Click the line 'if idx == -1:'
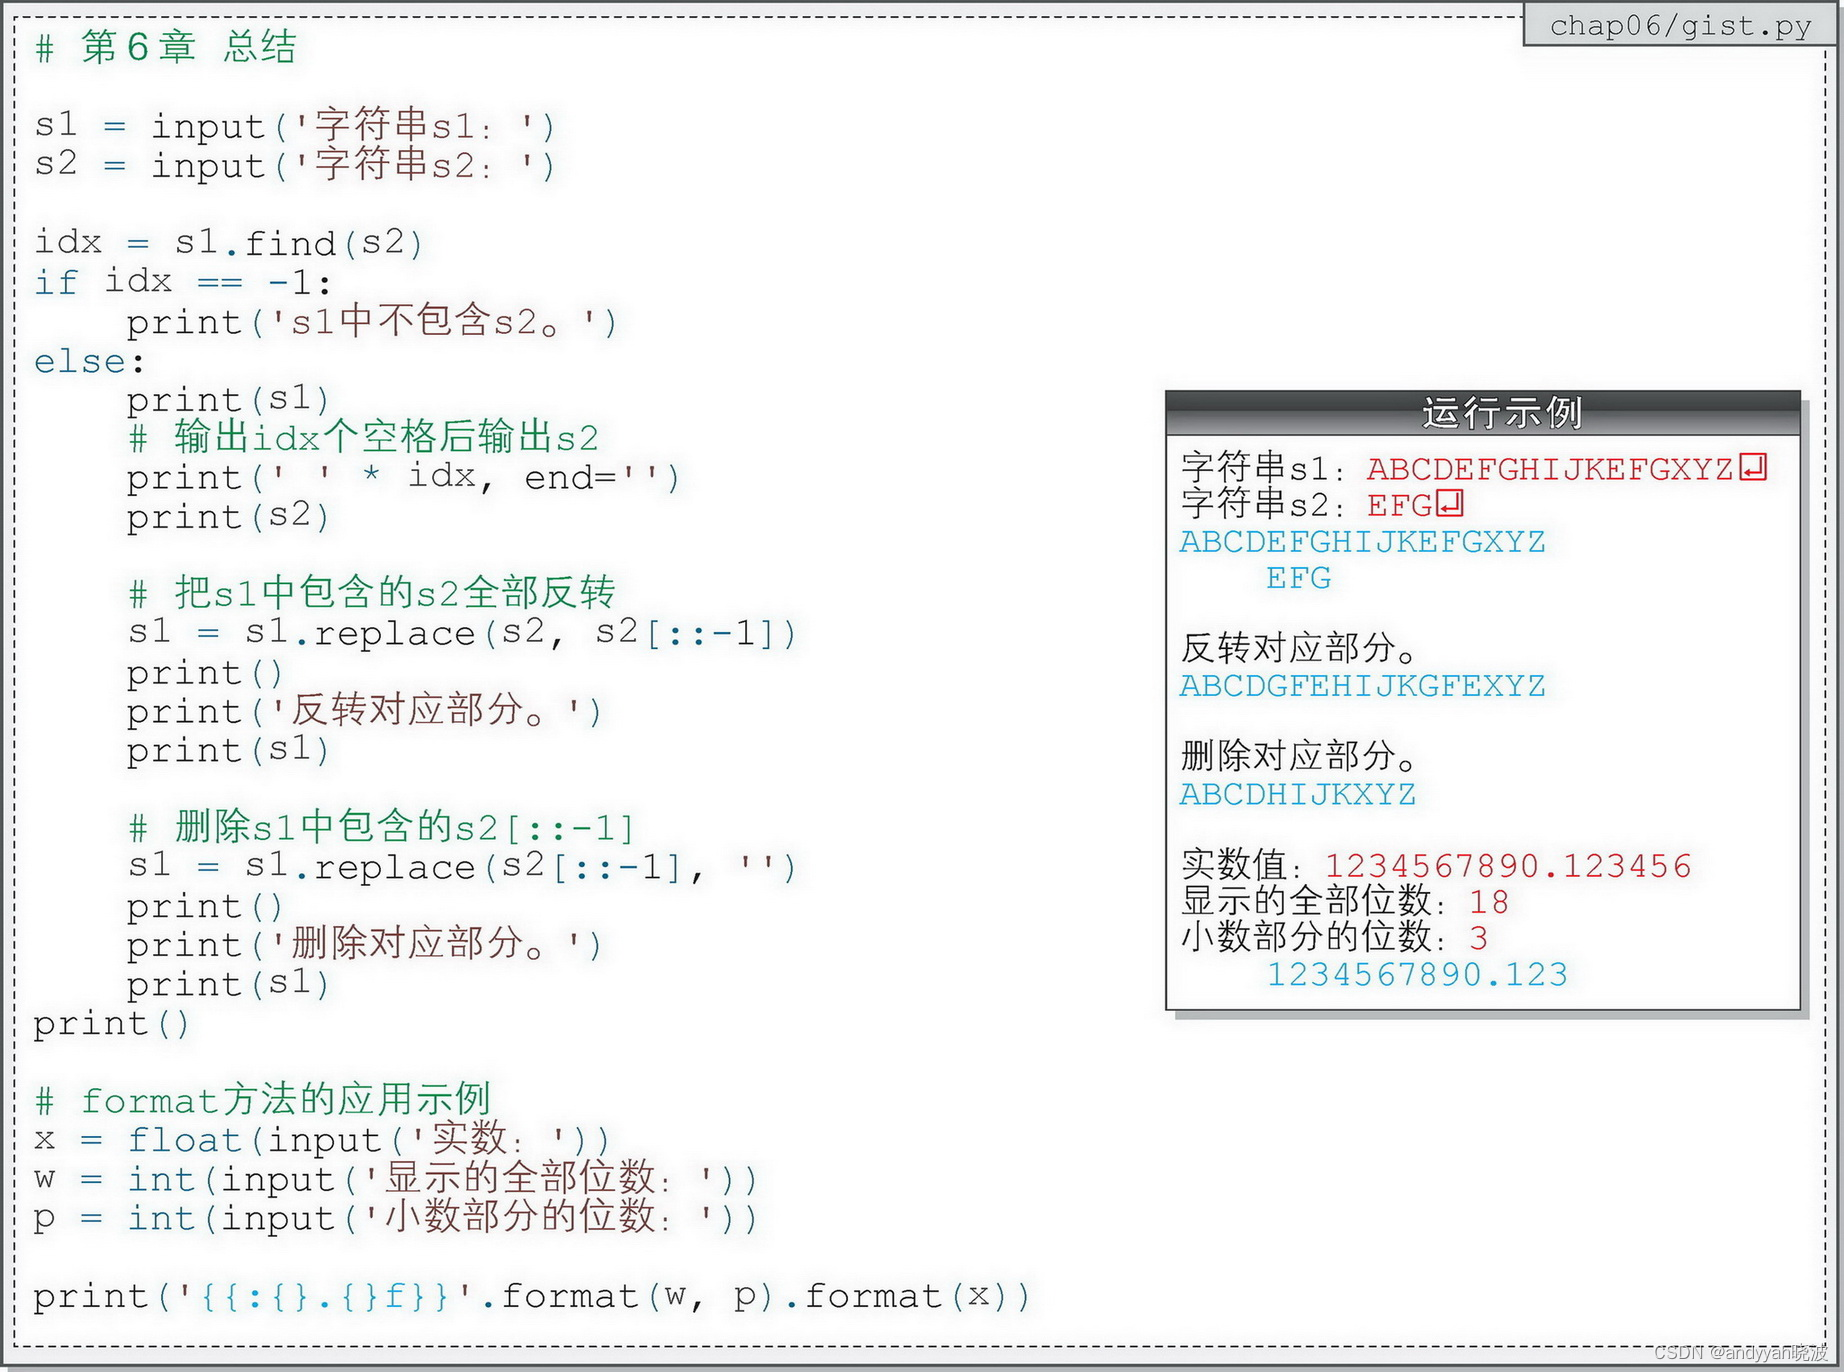This screenshot has width=1844, height=1372. pos(183,282)
